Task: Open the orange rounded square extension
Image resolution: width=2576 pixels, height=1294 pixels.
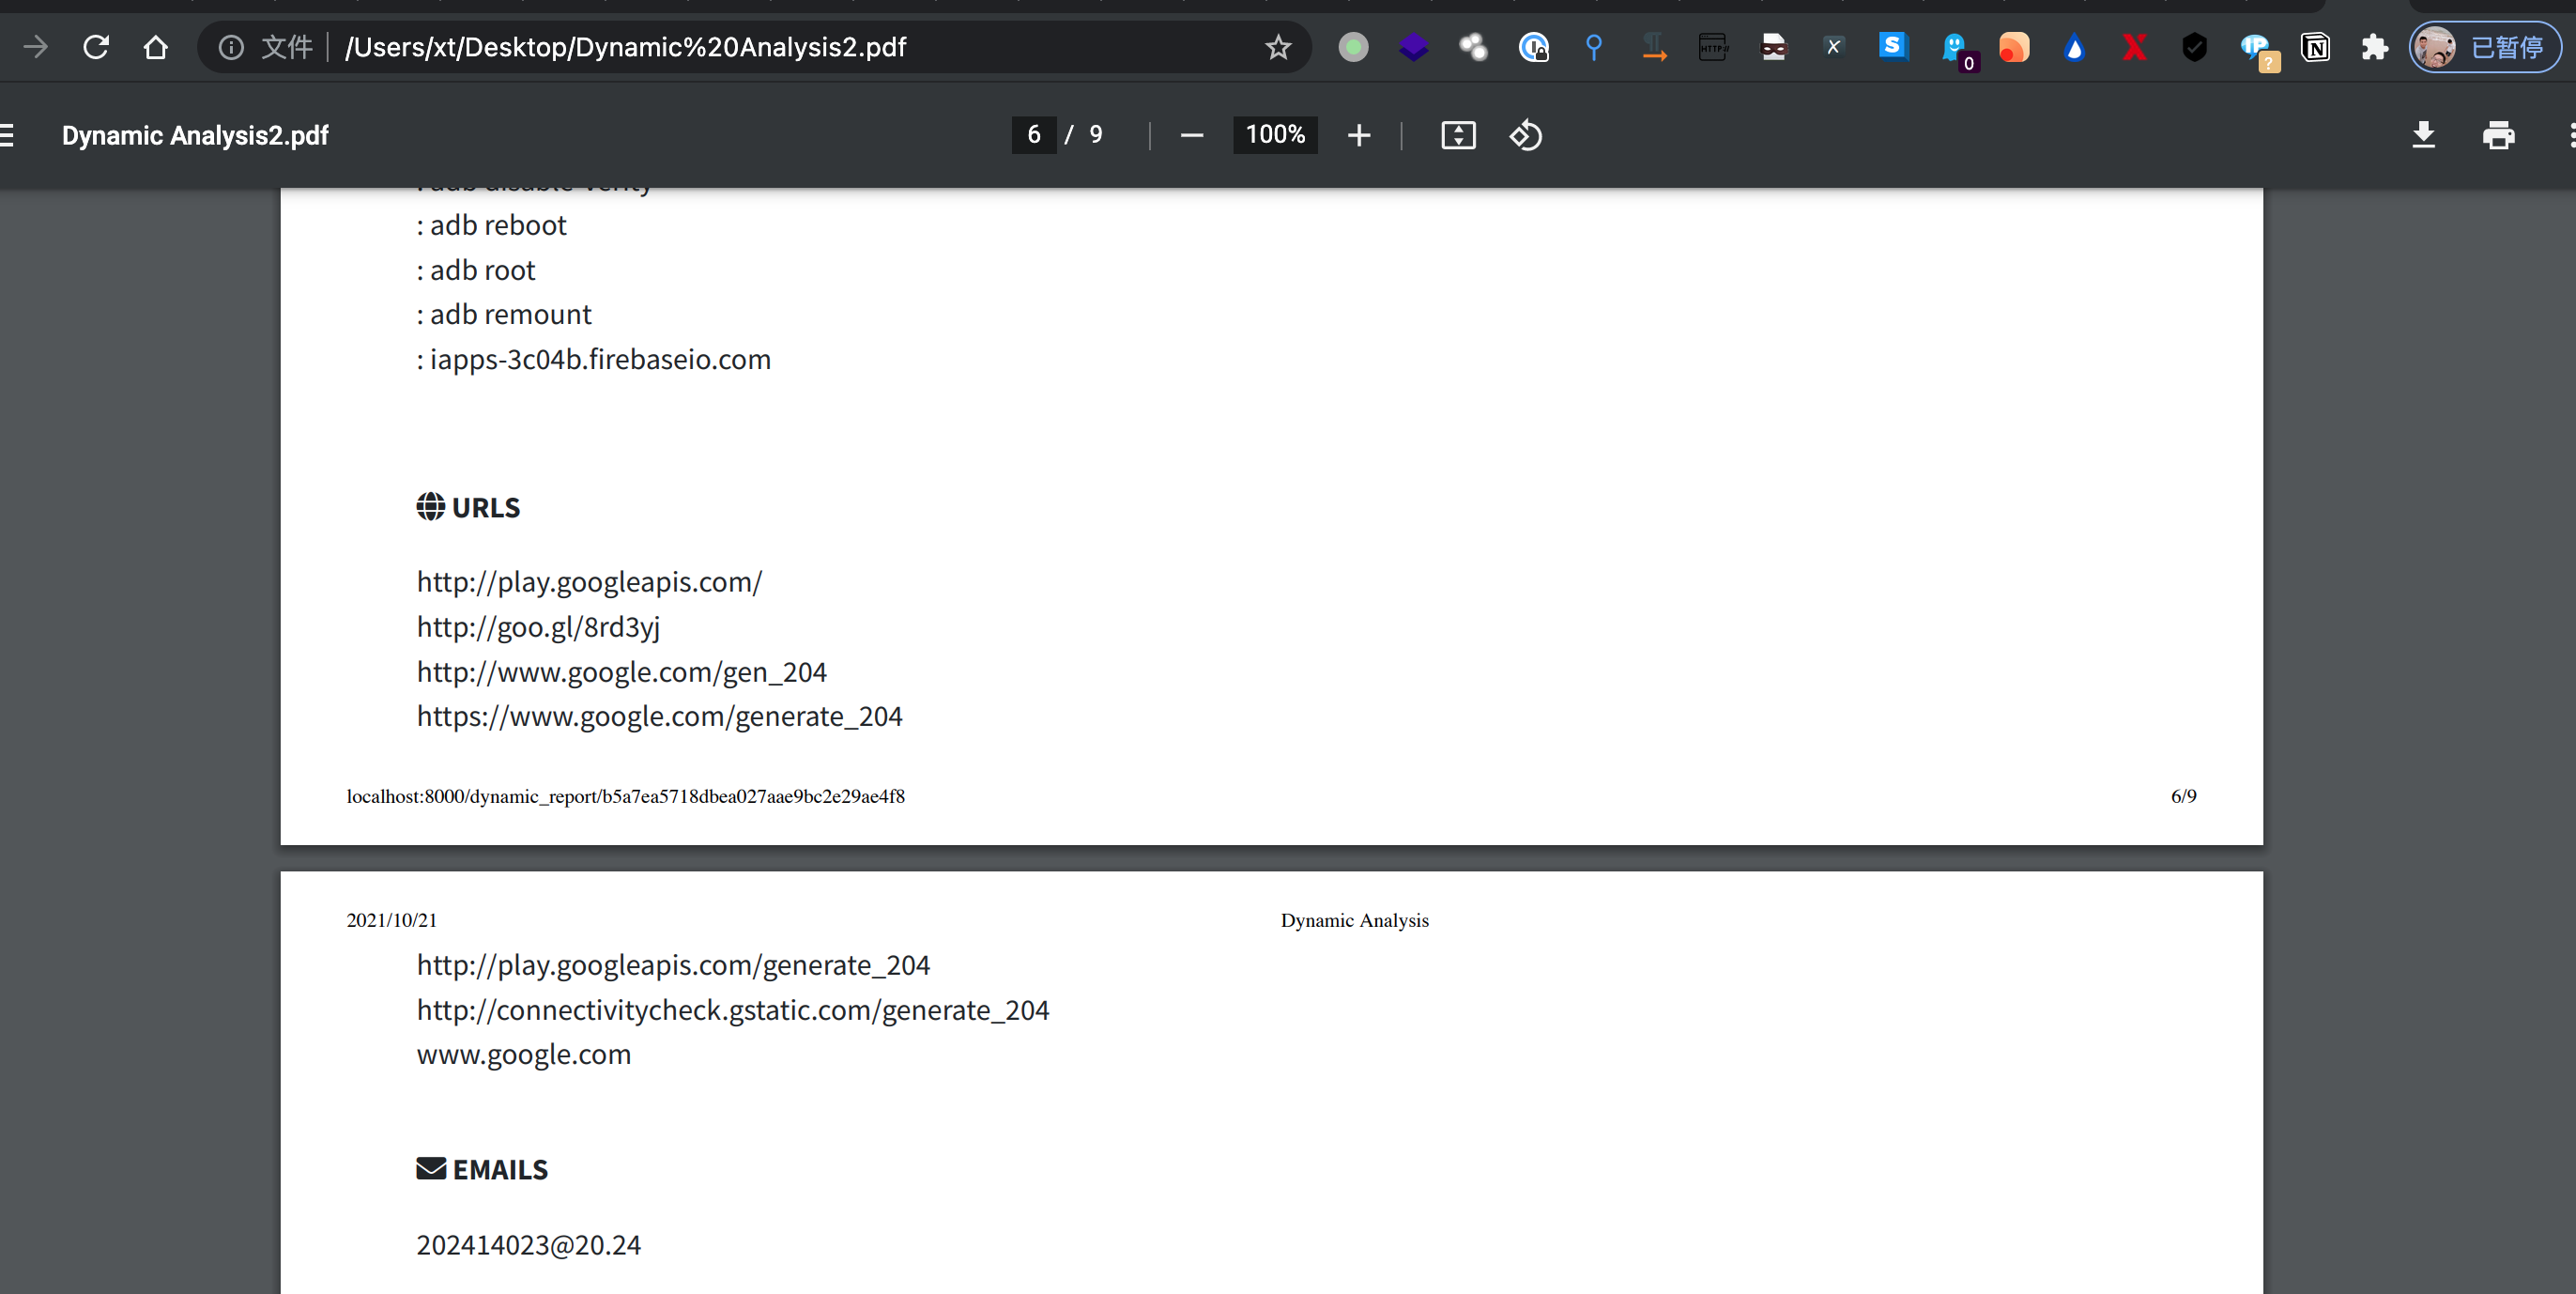Action: [2014, 47]
